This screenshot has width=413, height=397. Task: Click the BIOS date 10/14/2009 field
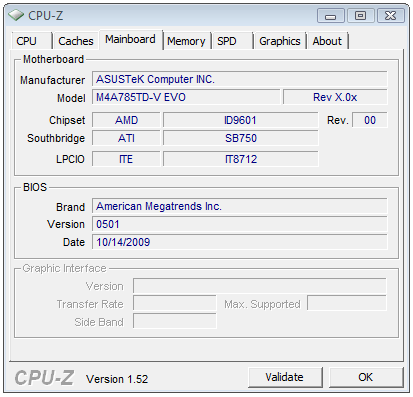(240, 242)
